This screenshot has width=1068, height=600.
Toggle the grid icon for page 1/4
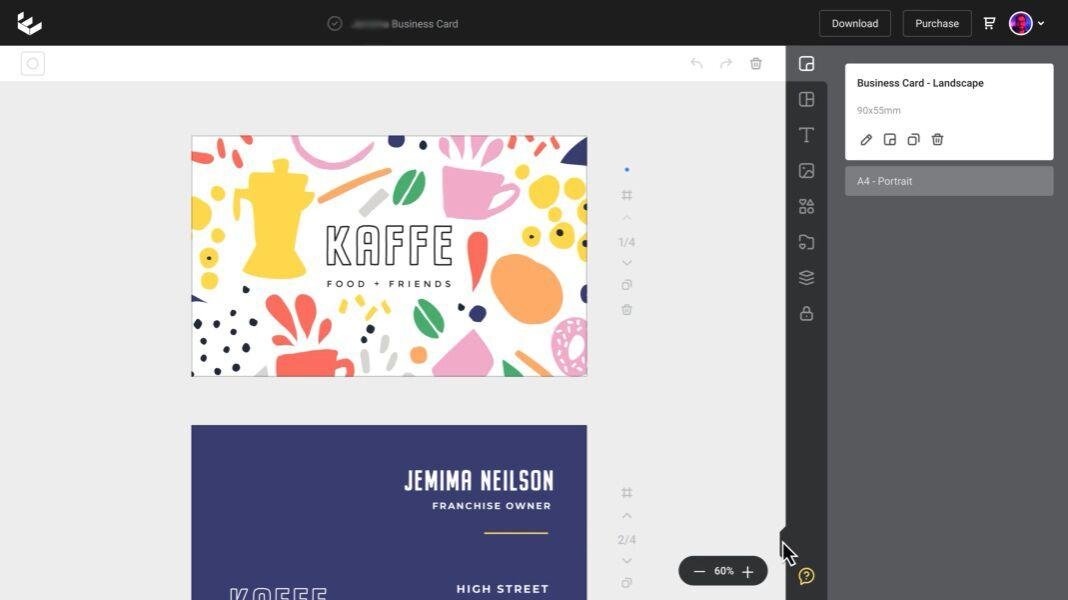[627, 195]
